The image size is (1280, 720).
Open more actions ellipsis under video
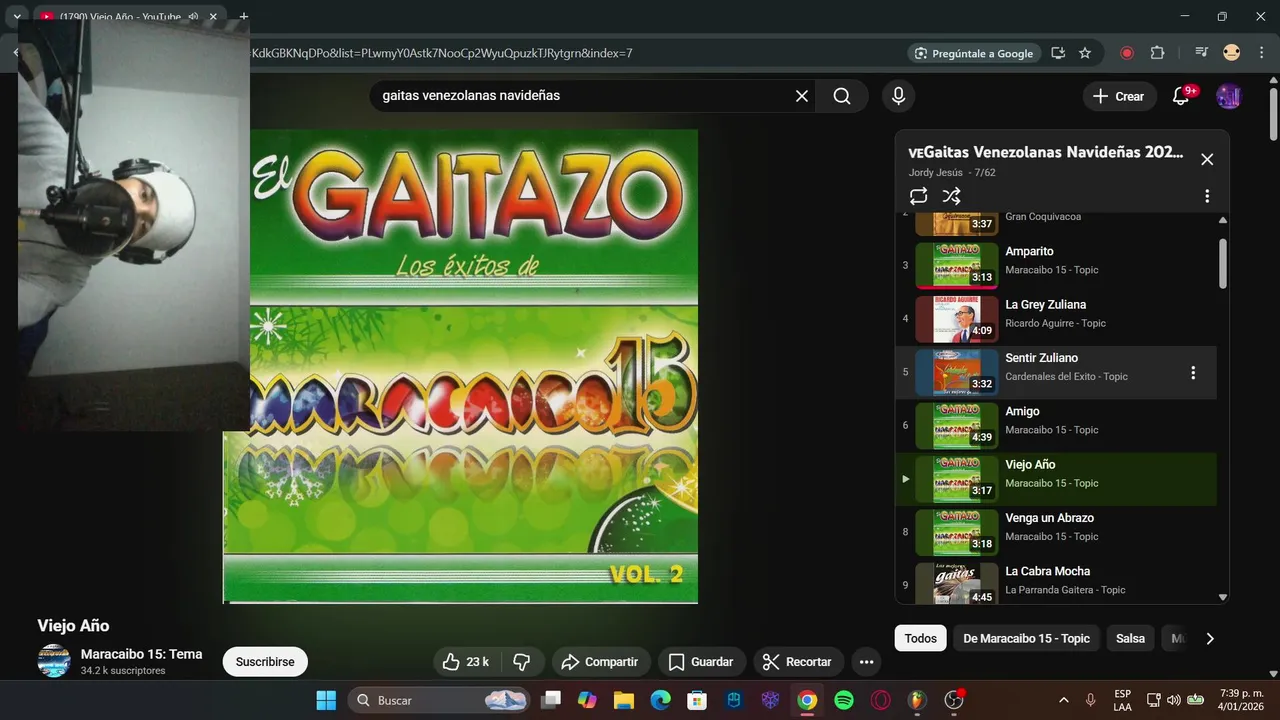coord(866,662)
